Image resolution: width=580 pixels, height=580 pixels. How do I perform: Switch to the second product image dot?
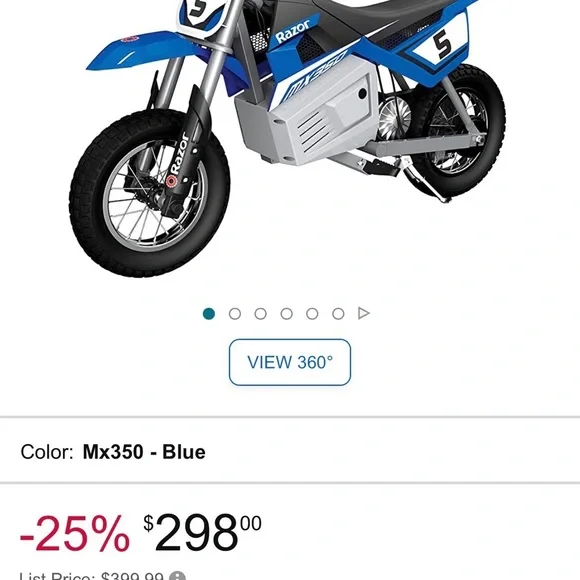click(x=235, y=314)
